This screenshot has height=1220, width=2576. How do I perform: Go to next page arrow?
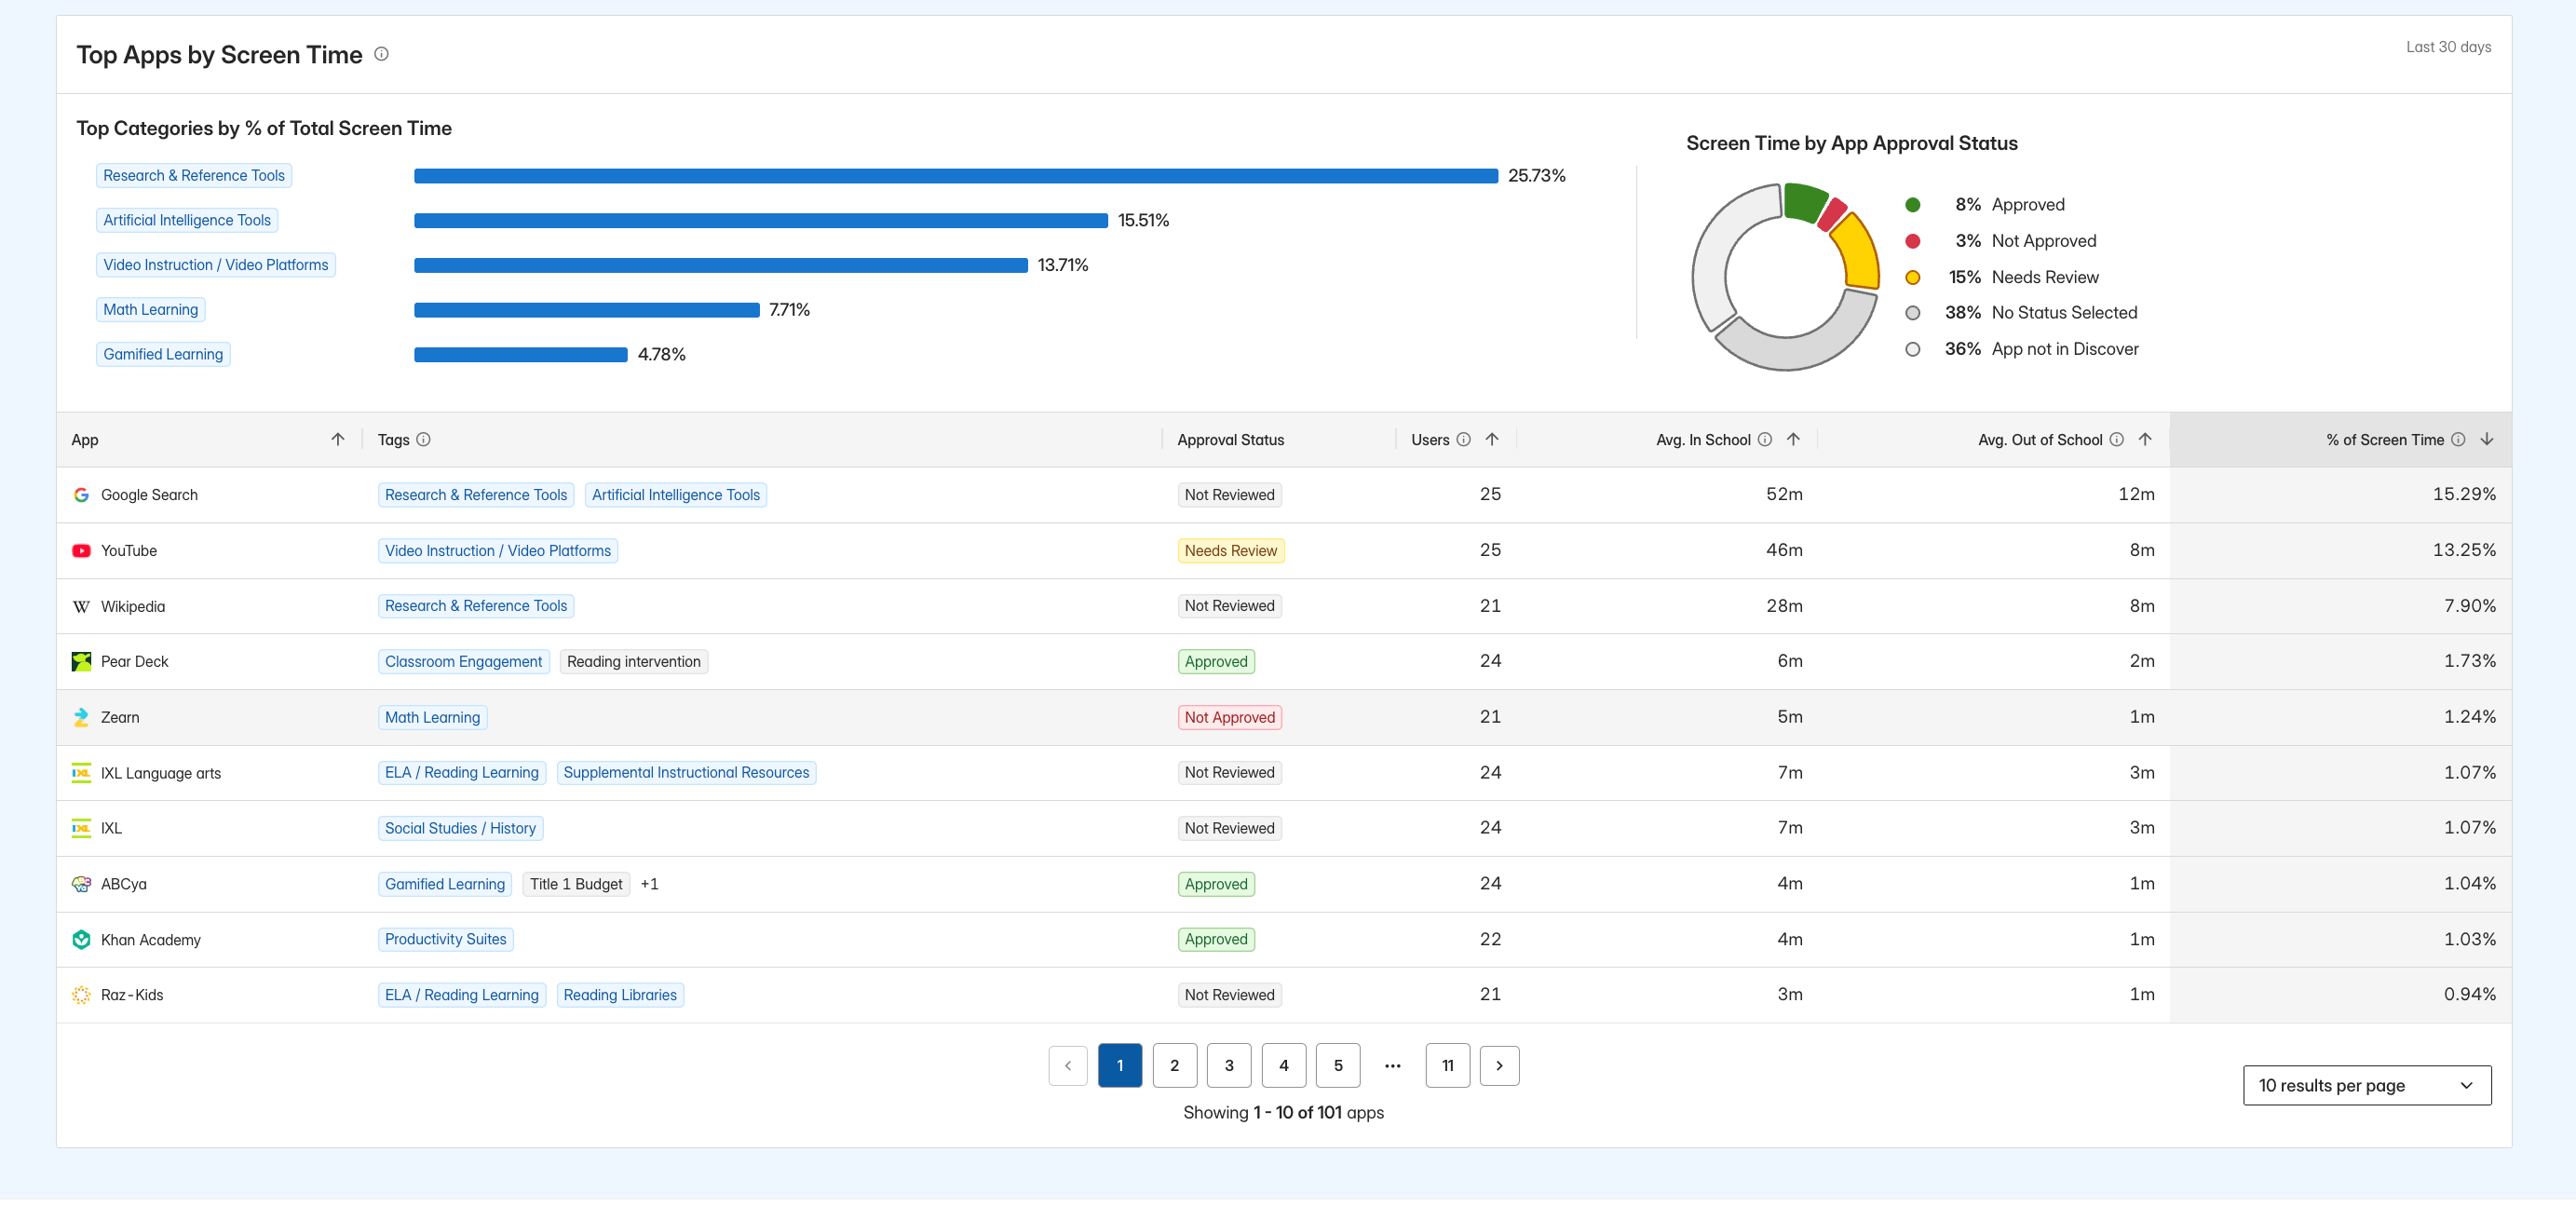coord(1499,1066)
